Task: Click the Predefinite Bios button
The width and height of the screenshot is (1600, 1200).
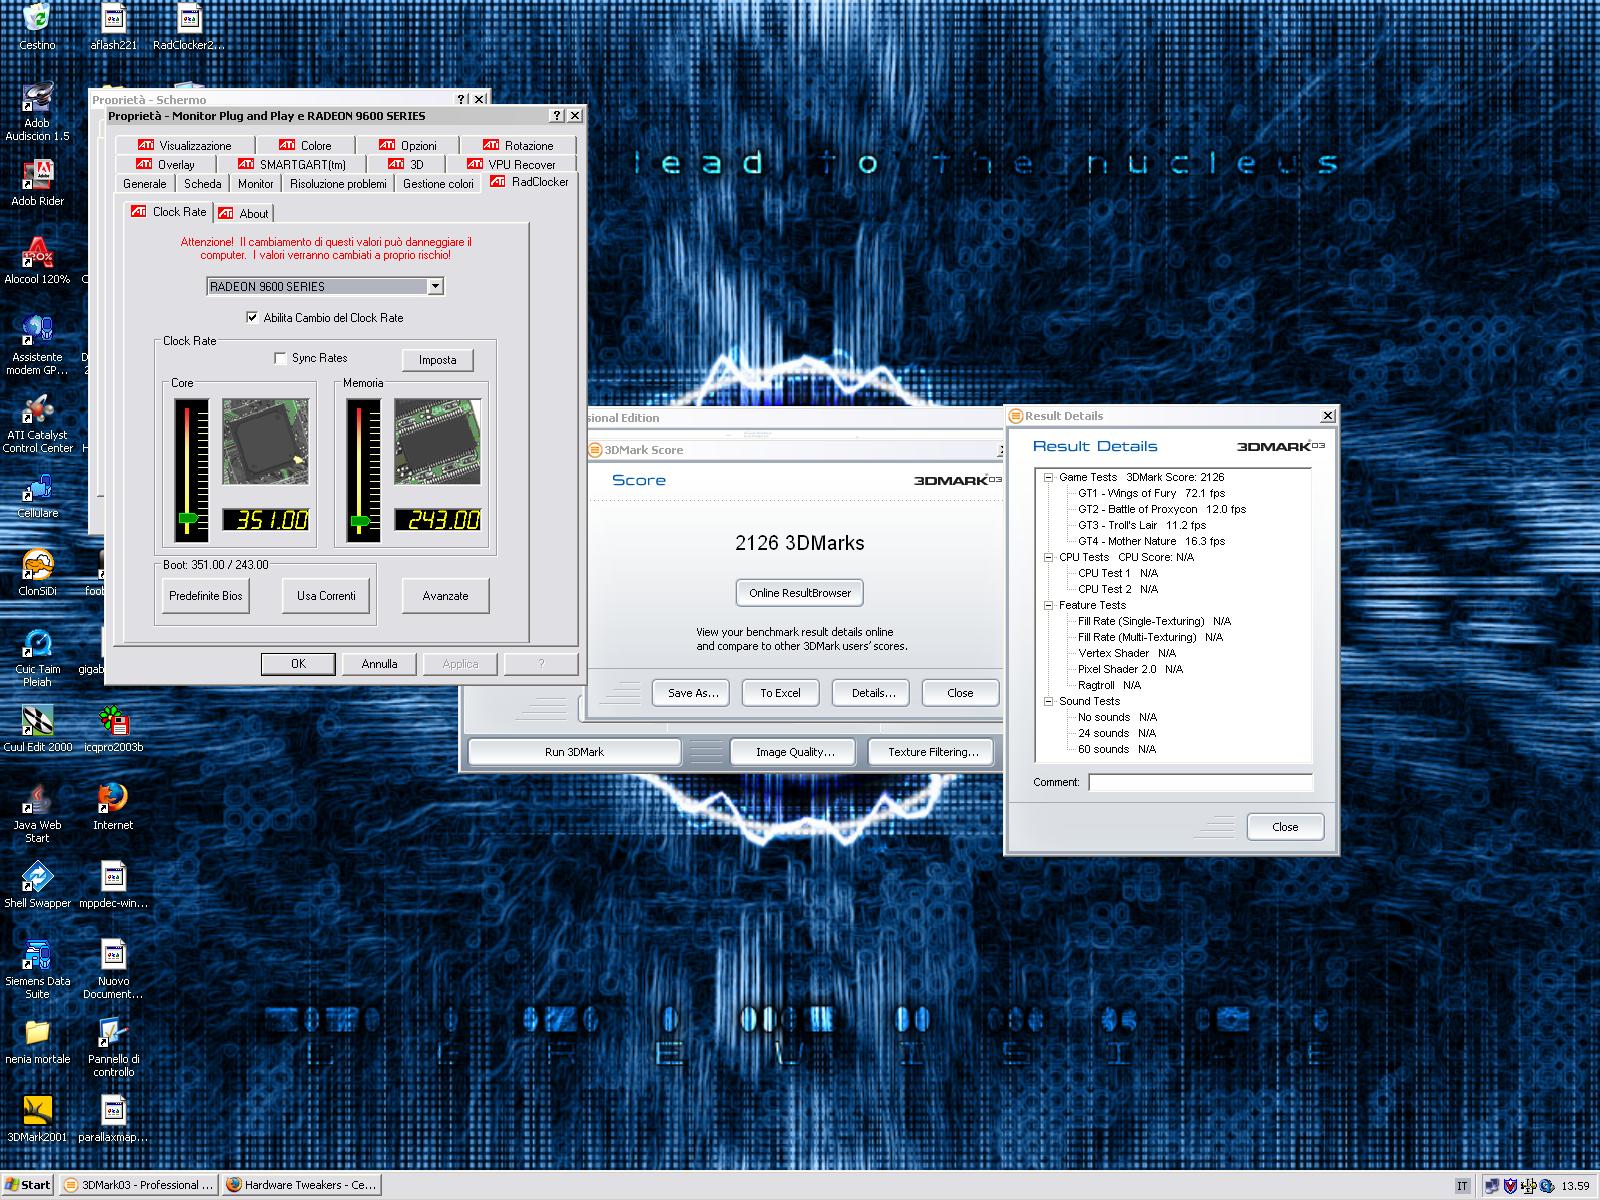Action: [206, 596]
